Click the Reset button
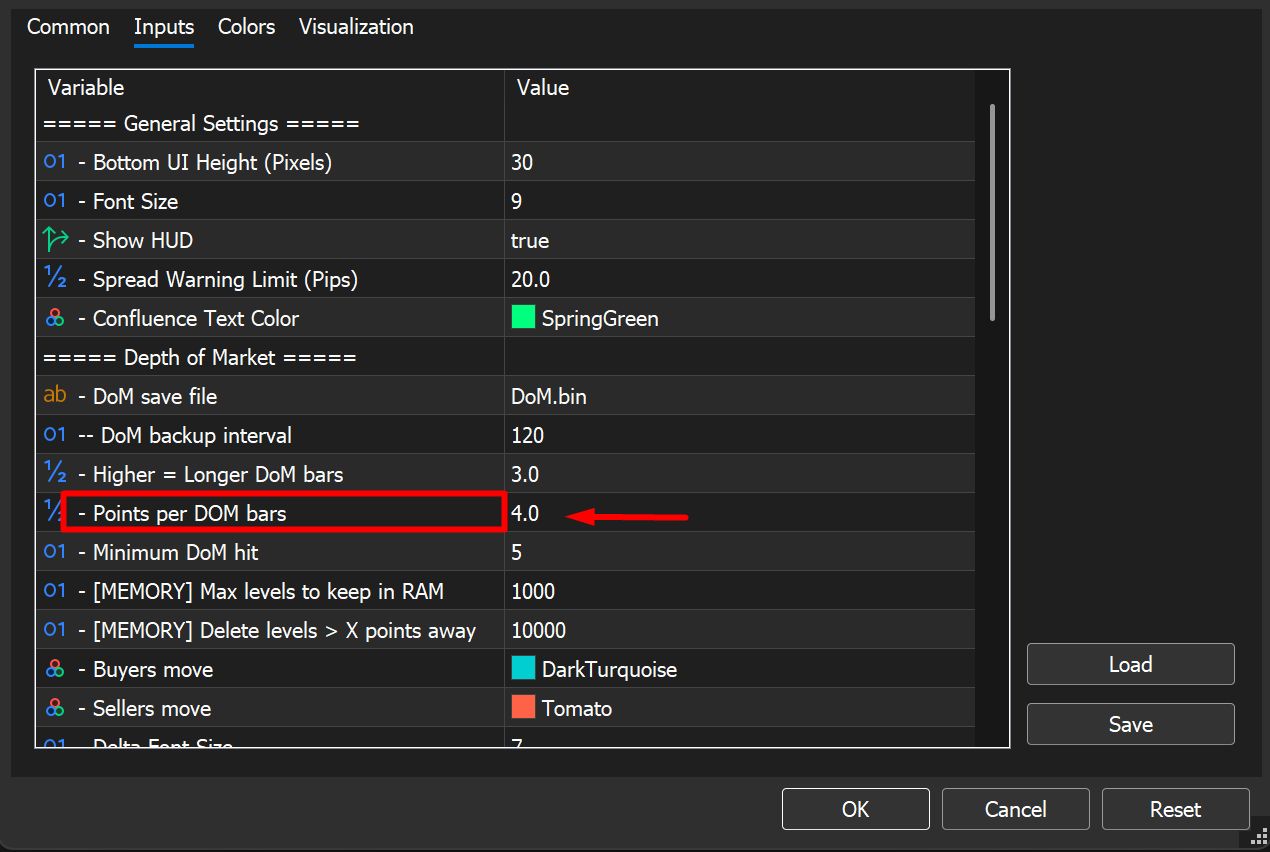This screenshot has width=1270, height=852. tap(1175, 809)
